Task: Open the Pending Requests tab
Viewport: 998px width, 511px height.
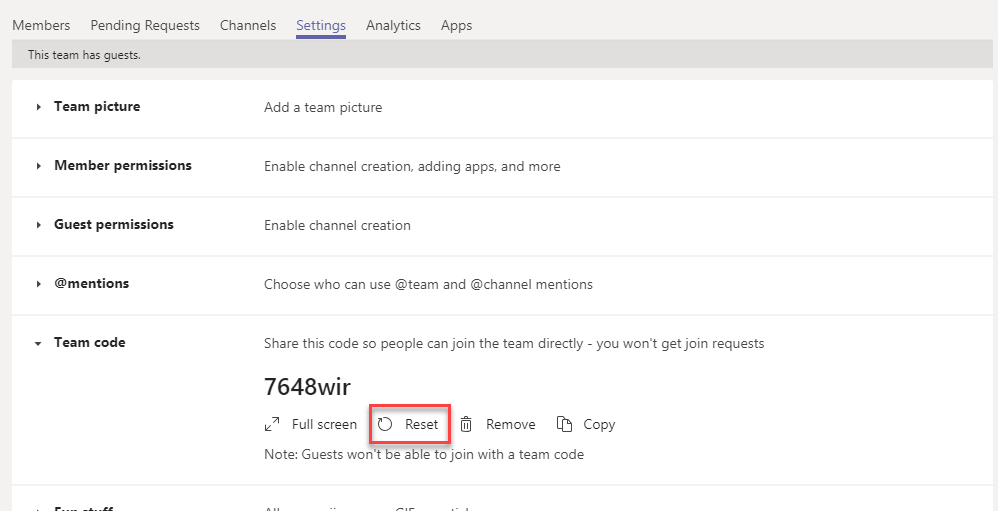Action: tap(145, 25)
